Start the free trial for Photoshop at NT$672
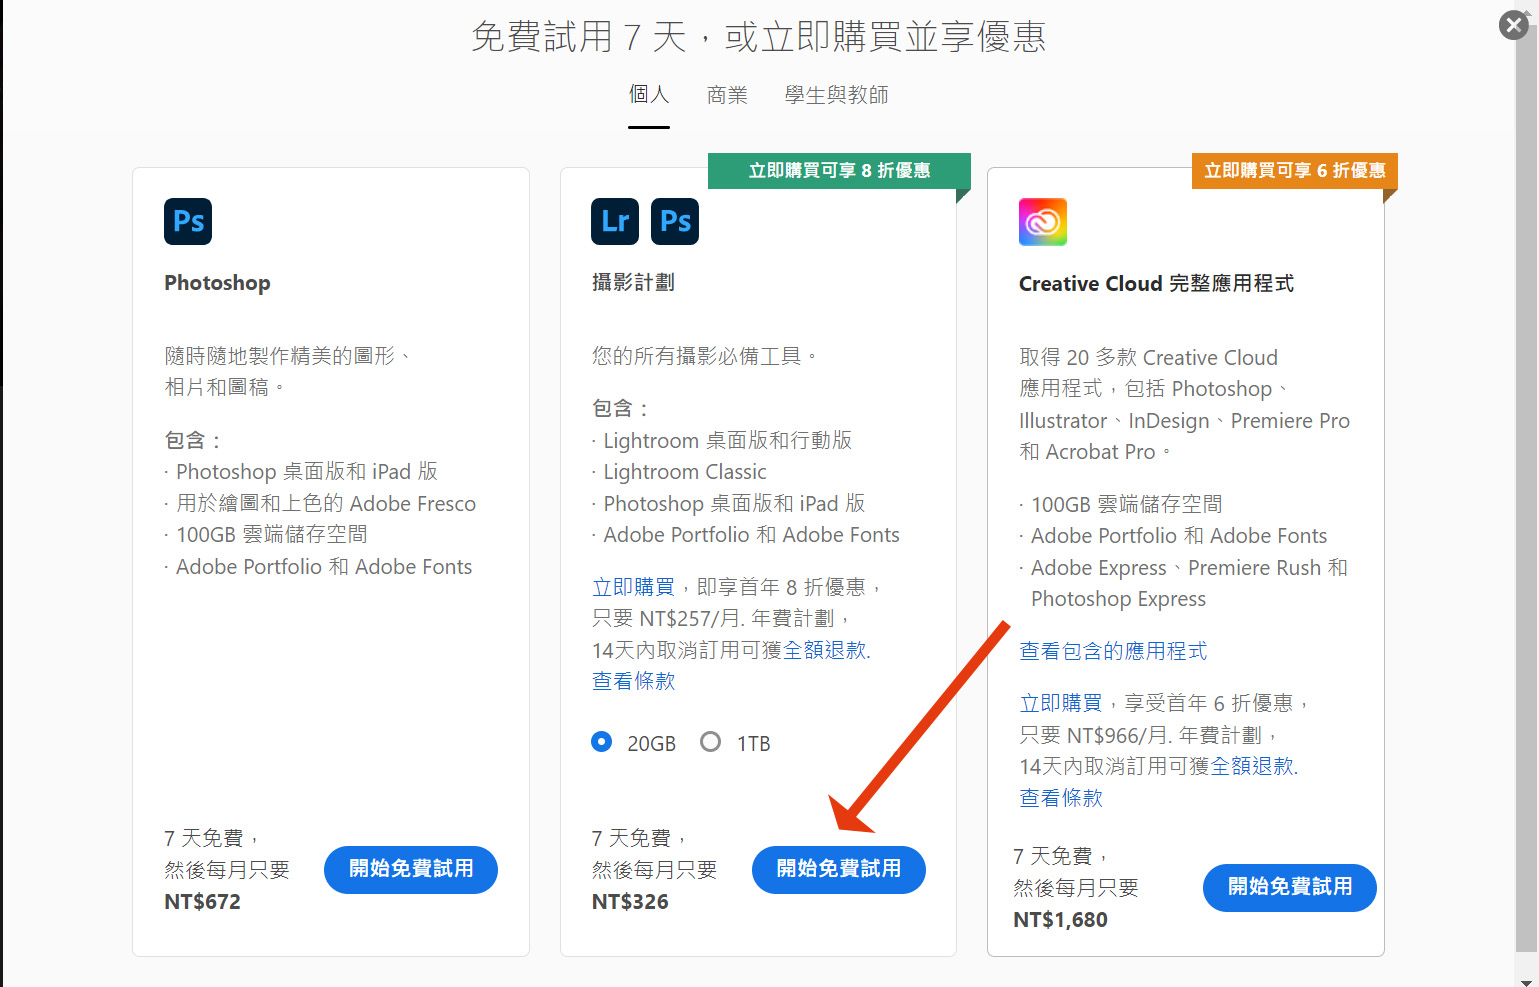This screenshot has width=1539, height=987. pos(410,869)
